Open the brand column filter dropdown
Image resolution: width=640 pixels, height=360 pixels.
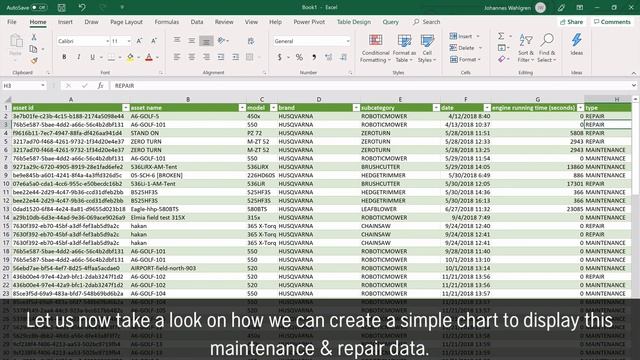pos(356,108)
